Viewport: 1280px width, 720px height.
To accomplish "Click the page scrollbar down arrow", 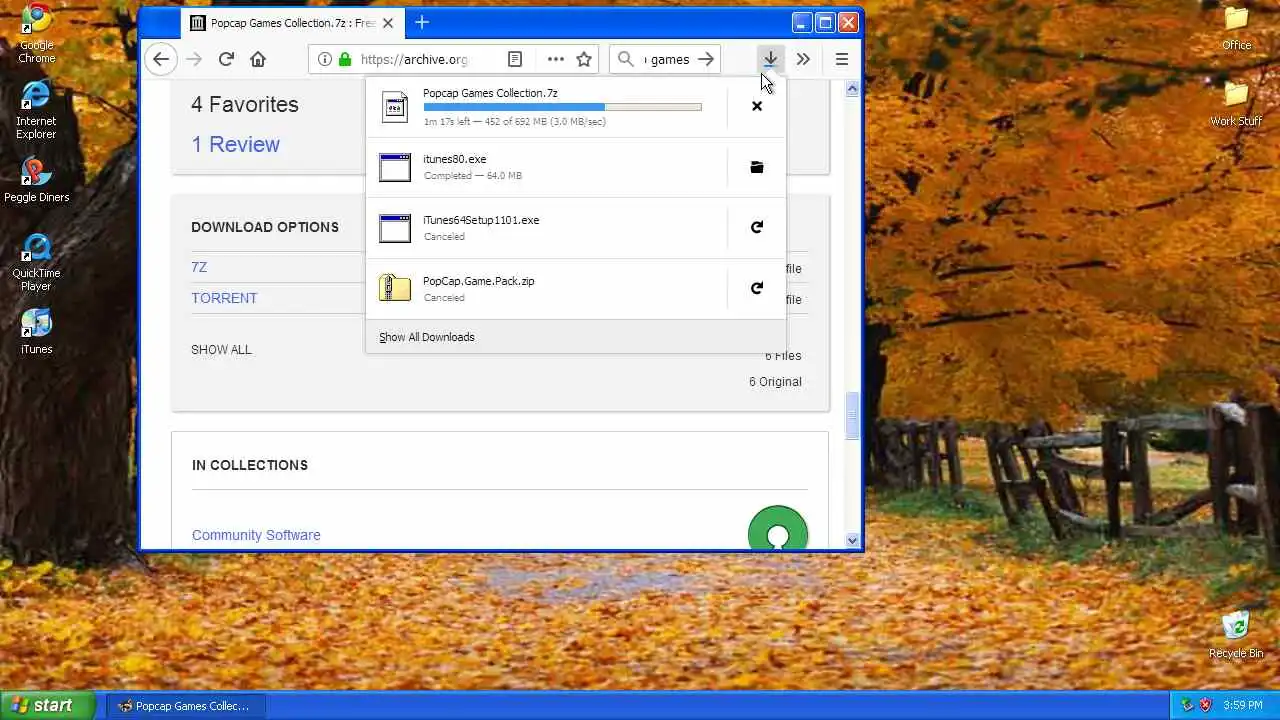I will click(853, 540).
